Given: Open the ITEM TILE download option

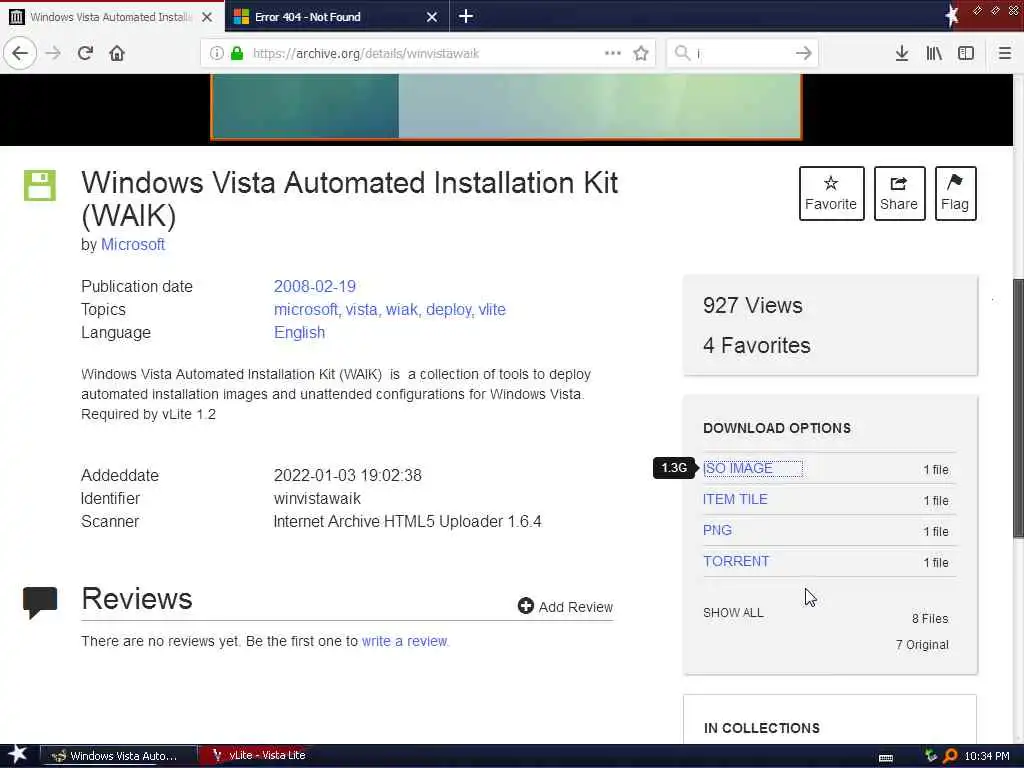Looking at the screenshot, I should click(x=735, y=499).
